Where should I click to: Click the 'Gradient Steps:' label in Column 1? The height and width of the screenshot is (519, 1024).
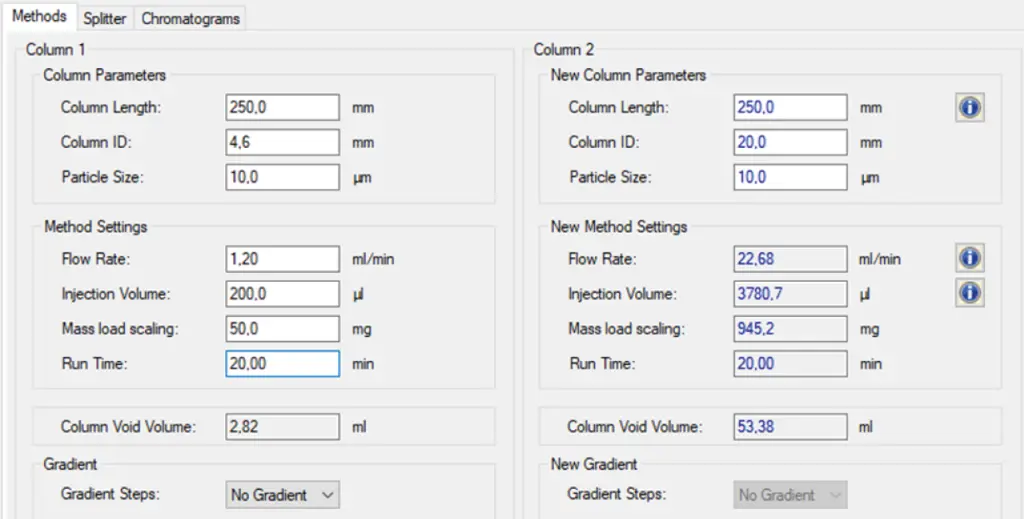pos(110,494)
